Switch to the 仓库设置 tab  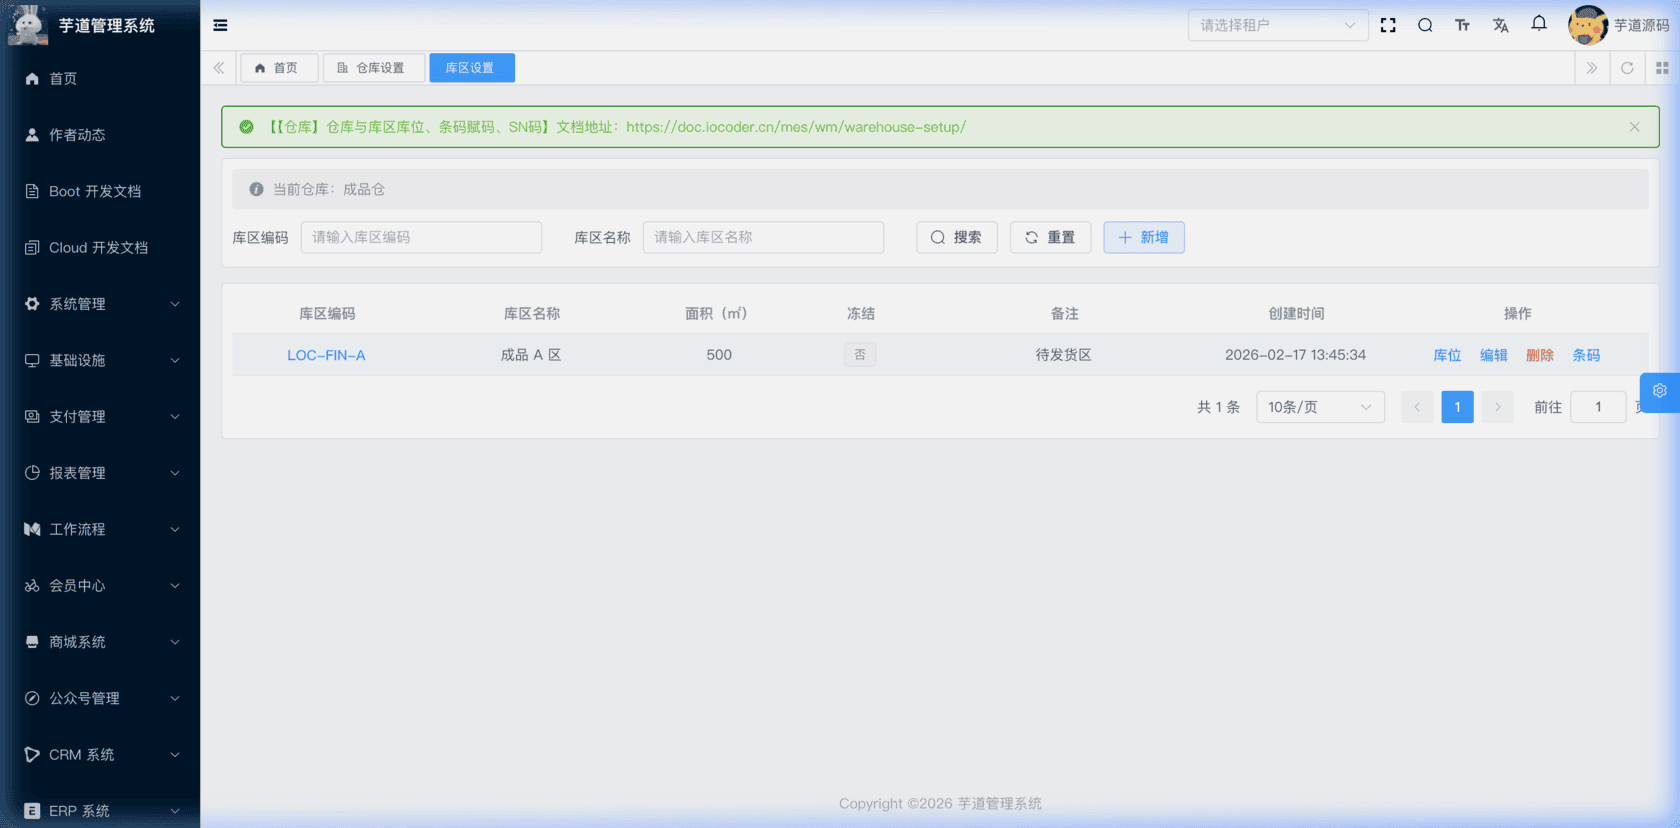pyautogui.click(x=372, y=68)
